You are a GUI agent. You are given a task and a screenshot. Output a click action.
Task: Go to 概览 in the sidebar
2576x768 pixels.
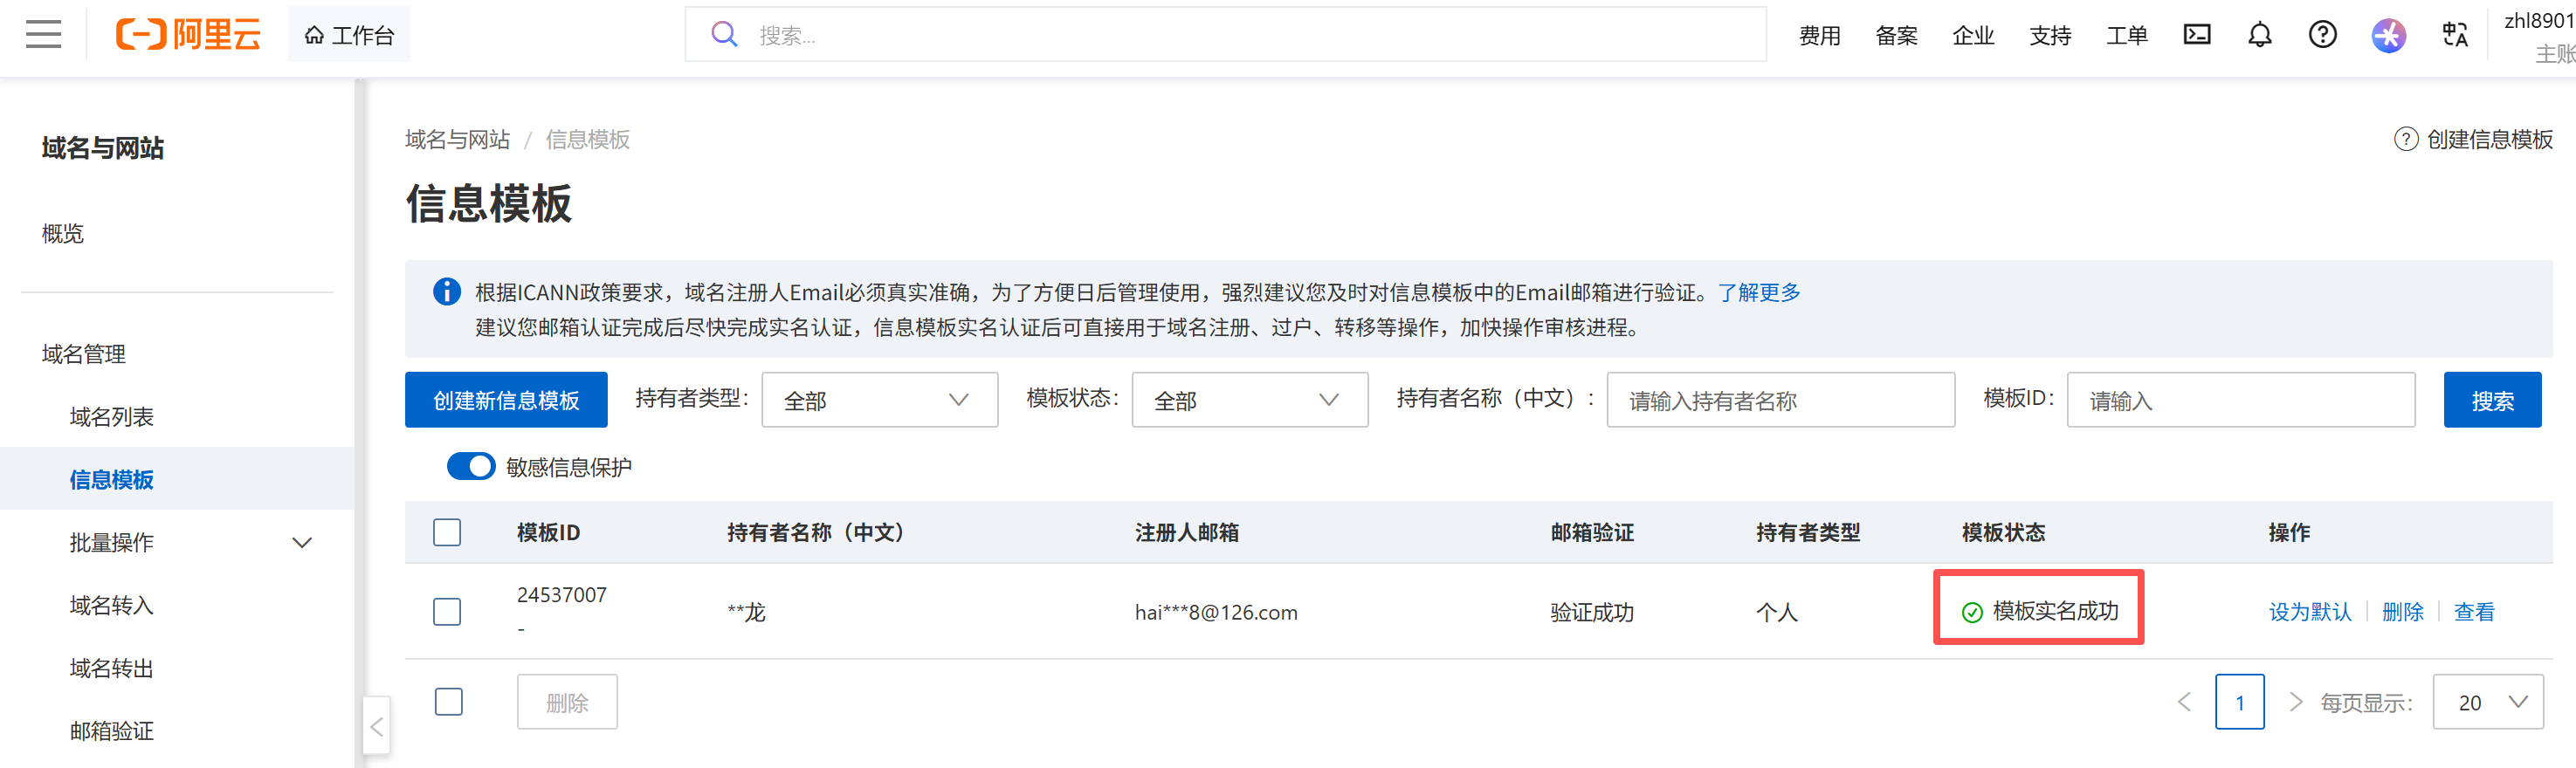point(63,234)
